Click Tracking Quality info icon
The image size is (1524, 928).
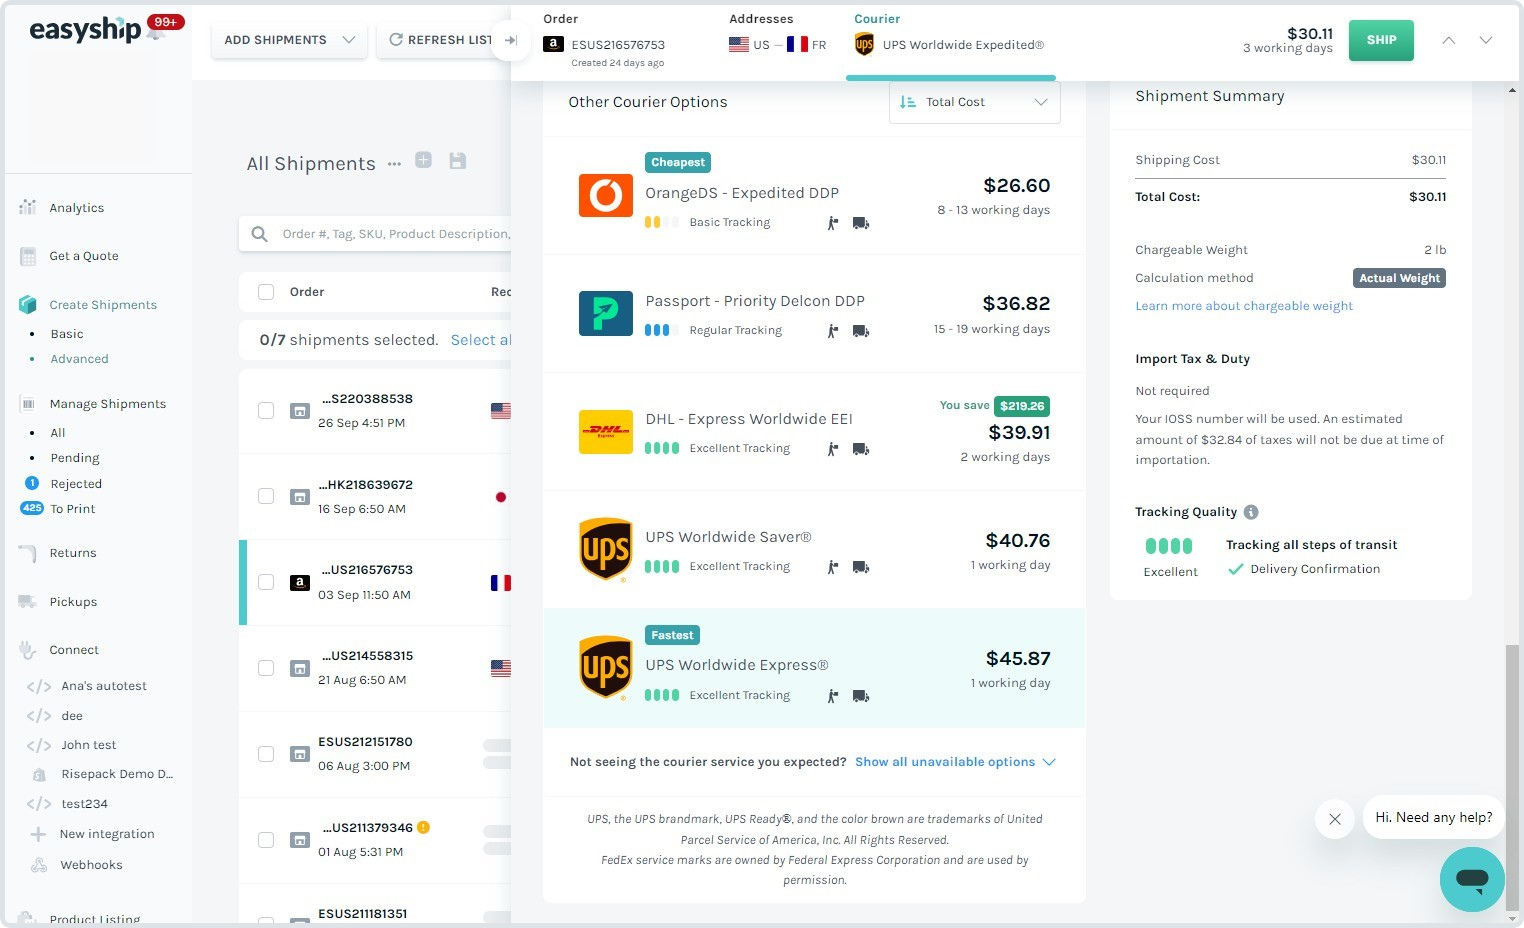coord(1251,512)
